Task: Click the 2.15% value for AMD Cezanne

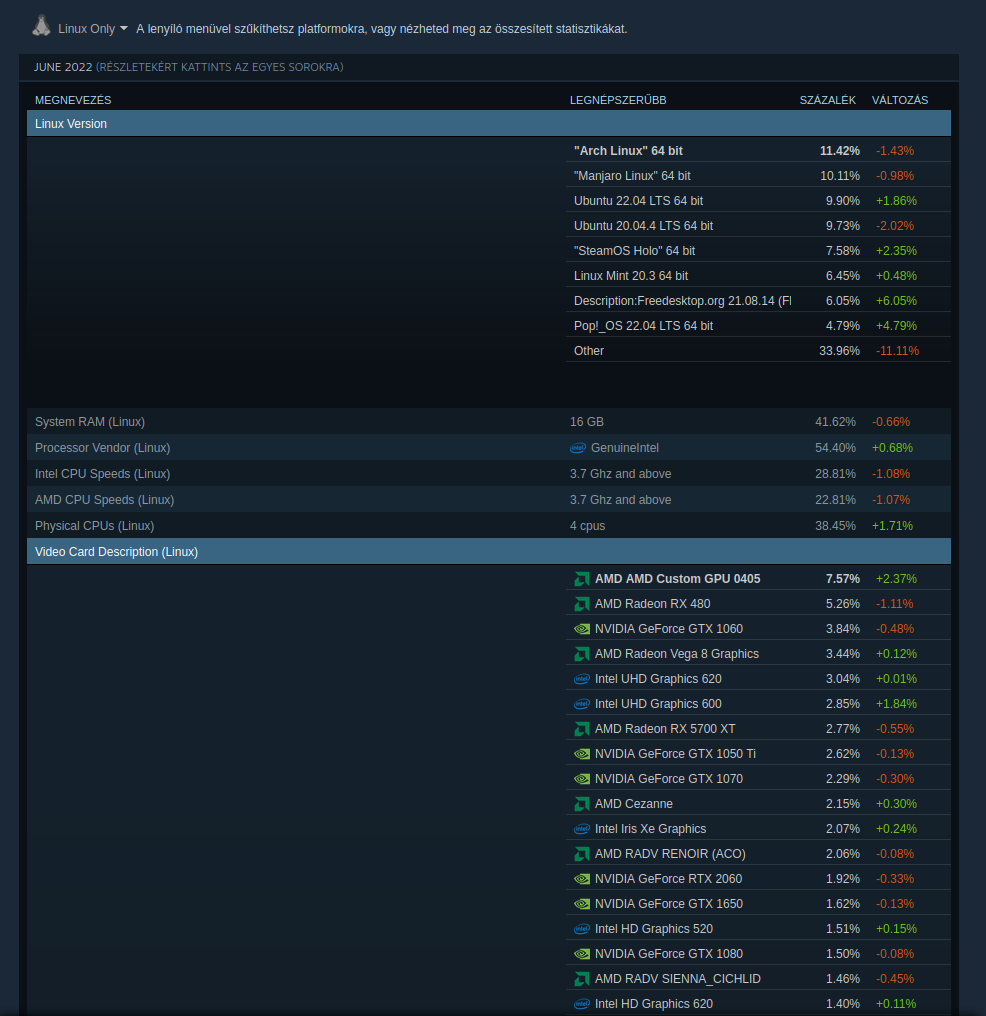Action: (x=843, y=804)
